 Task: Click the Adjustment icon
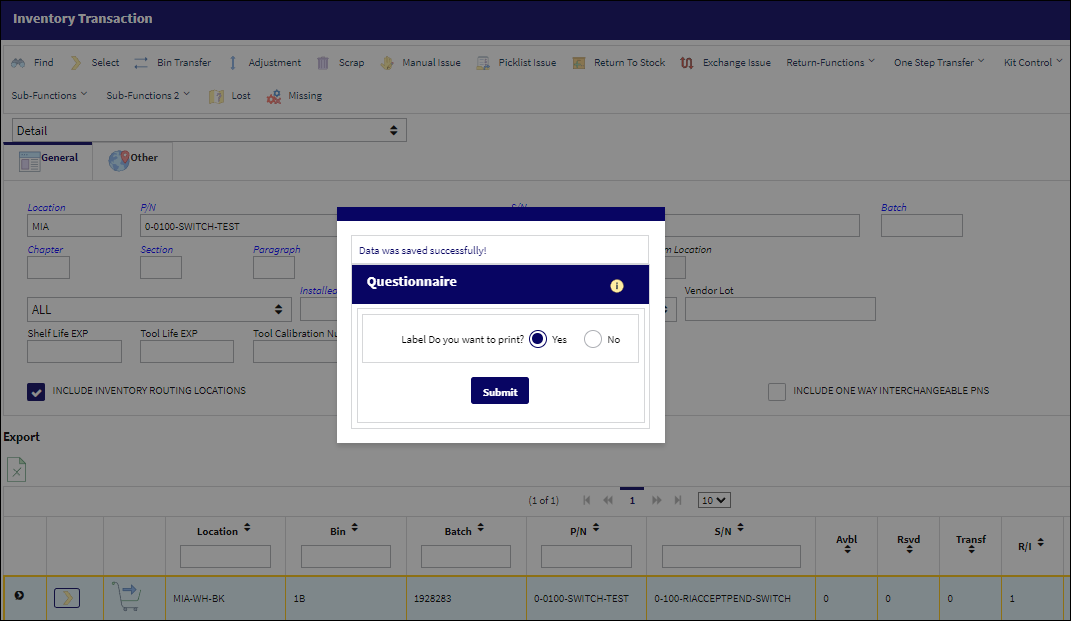(x=232, y=63)
